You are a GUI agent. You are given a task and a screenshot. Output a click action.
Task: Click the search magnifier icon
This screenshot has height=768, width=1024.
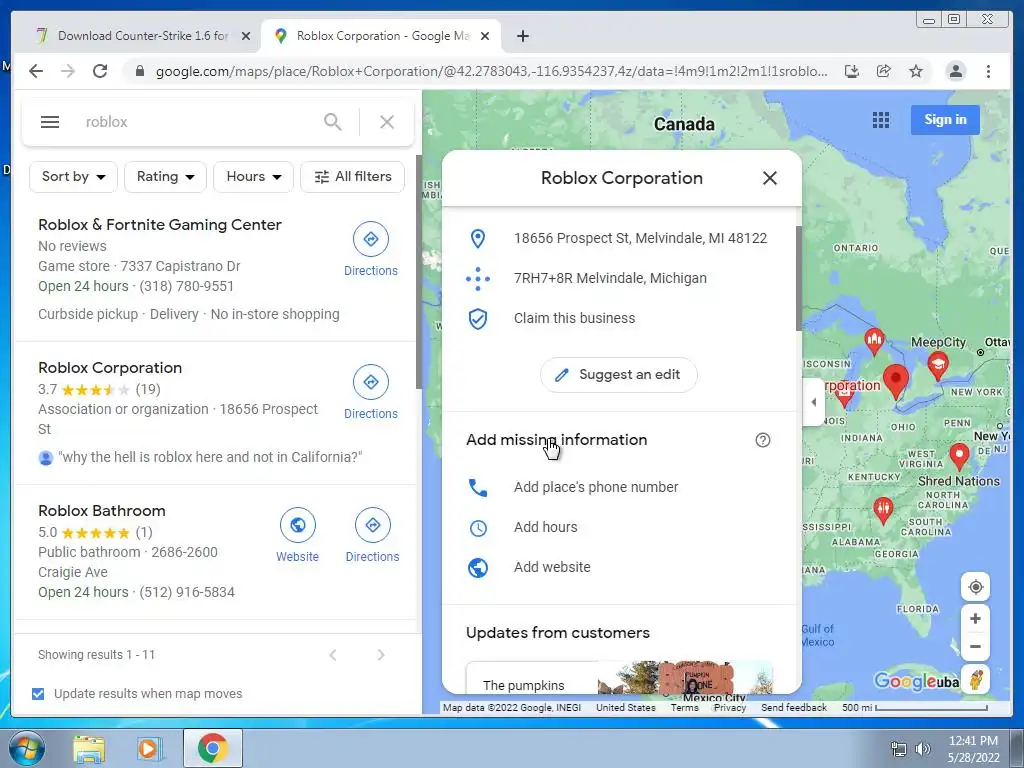[332, 122]
